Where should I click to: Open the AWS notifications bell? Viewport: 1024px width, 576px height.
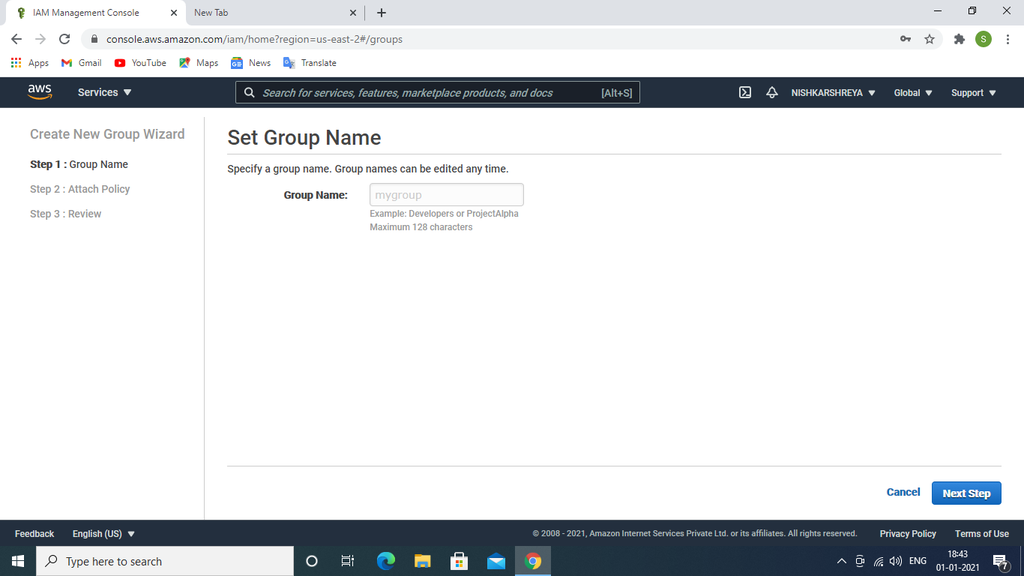pyautogui.click(x=771, y=92)
